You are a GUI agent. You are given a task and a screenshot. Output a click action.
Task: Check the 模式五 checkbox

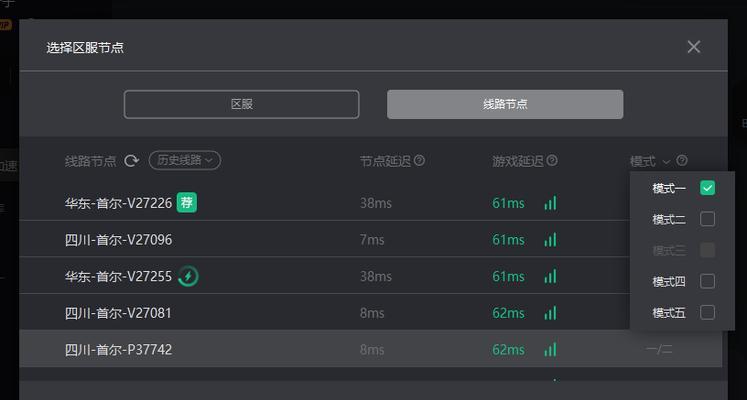click(707, 312)
